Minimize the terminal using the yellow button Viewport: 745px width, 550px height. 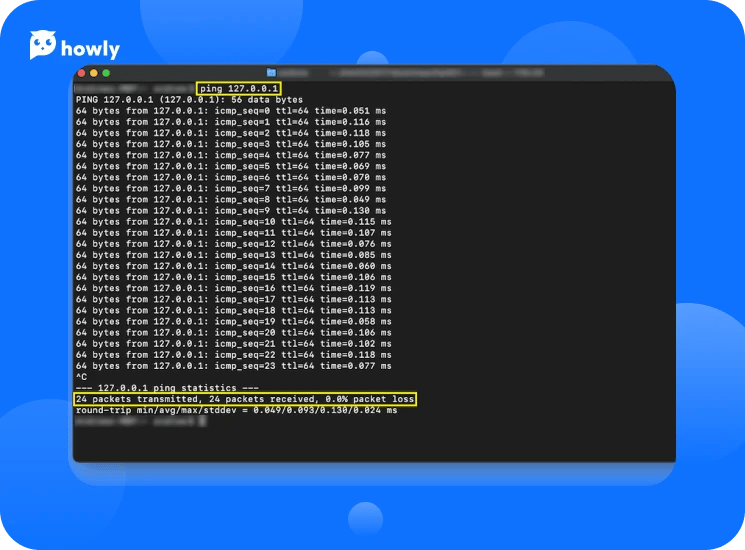click(94, 73)
